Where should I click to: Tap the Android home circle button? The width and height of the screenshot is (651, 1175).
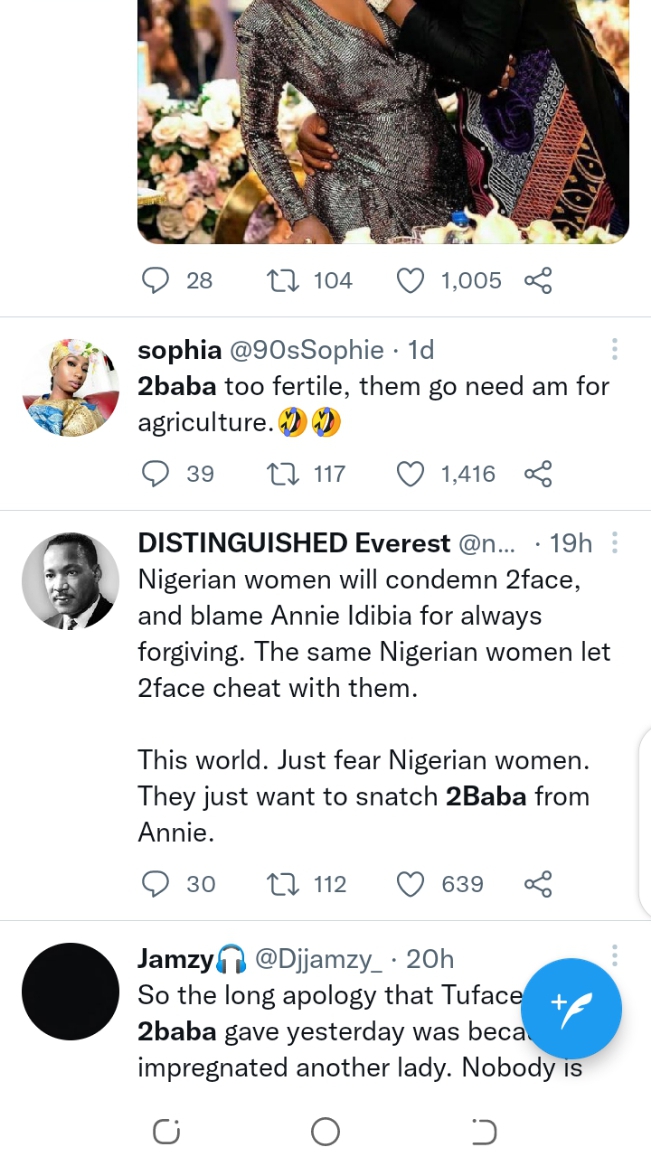tap(325, 1132)
